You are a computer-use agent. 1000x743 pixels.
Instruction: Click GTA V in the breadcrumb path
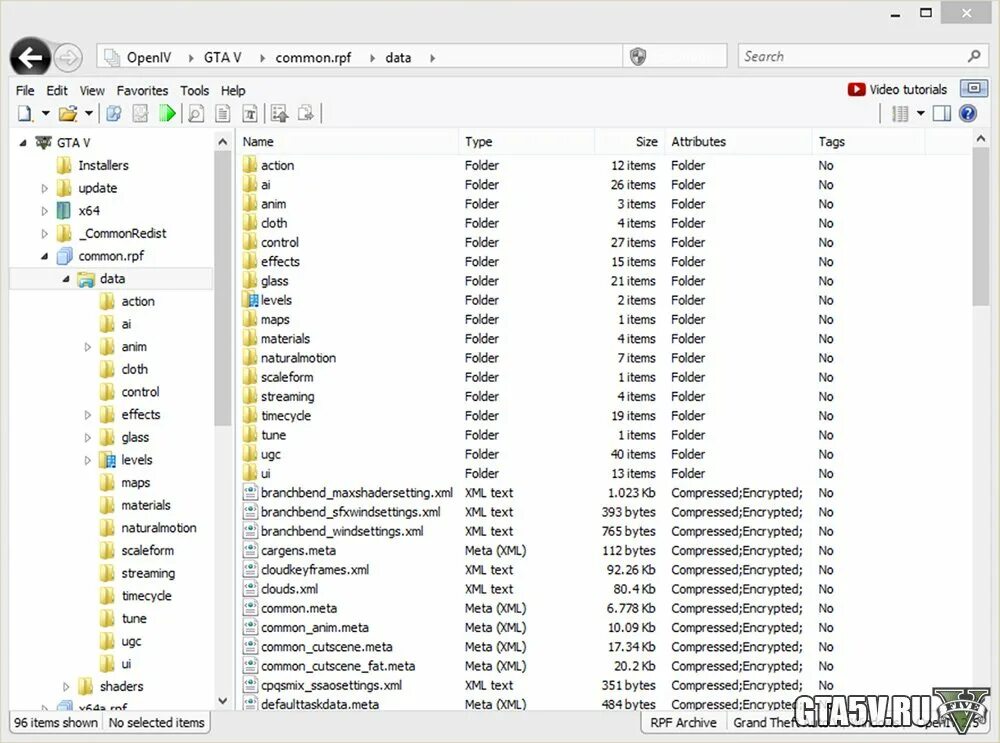click(223, 57)
